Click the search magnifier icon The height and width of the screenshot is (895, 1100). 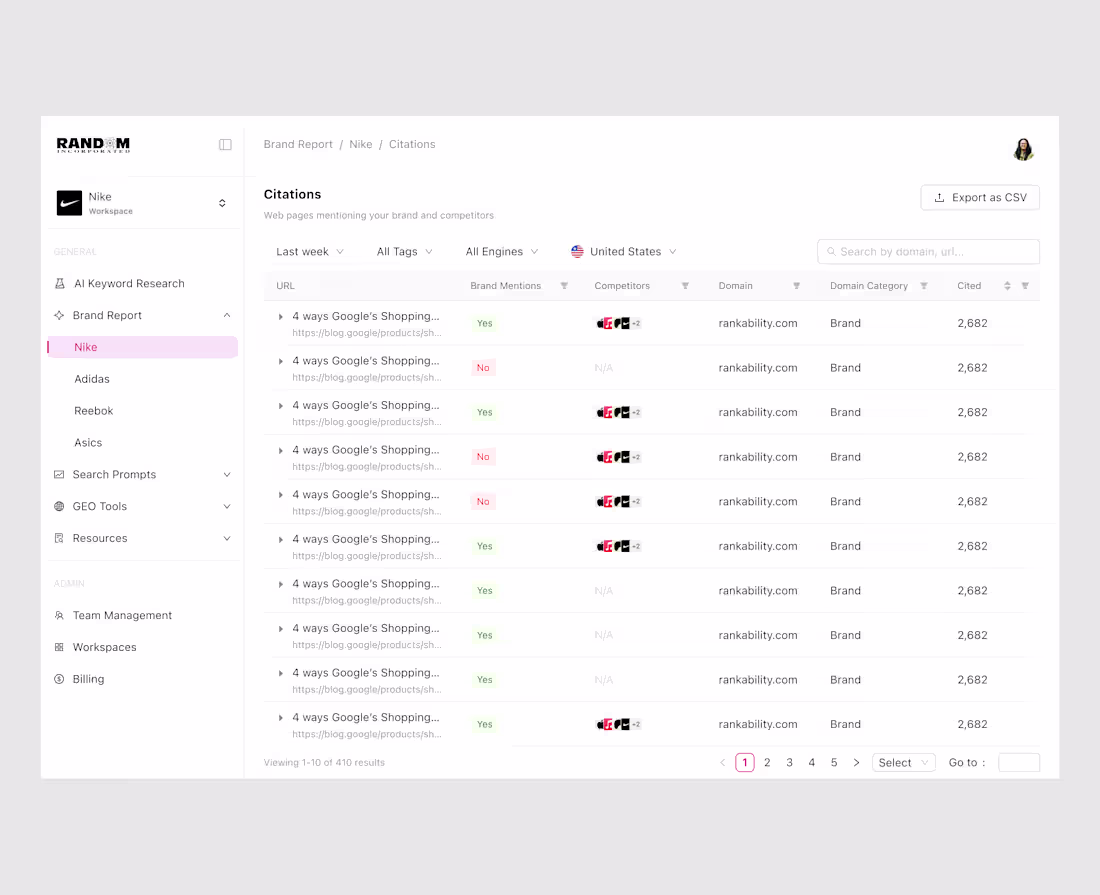tap(831, 252)
